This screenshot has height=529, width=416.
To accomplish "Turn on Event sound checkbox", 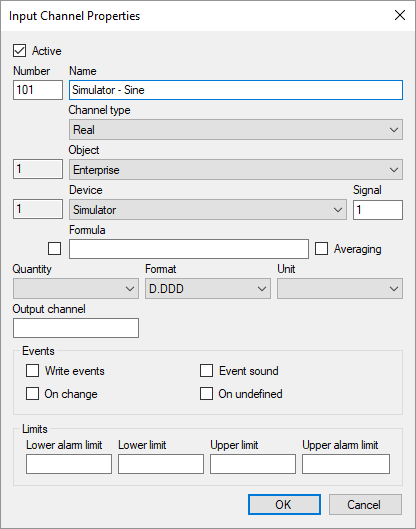I will point(206,371).
